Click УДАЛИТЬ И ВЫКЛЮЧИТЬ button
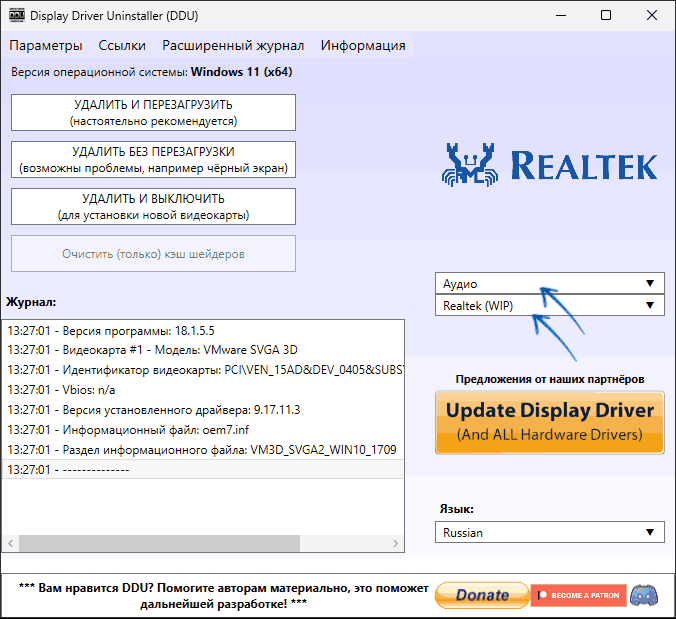This screenshot has width=676, height=619. tap(153, 206)
